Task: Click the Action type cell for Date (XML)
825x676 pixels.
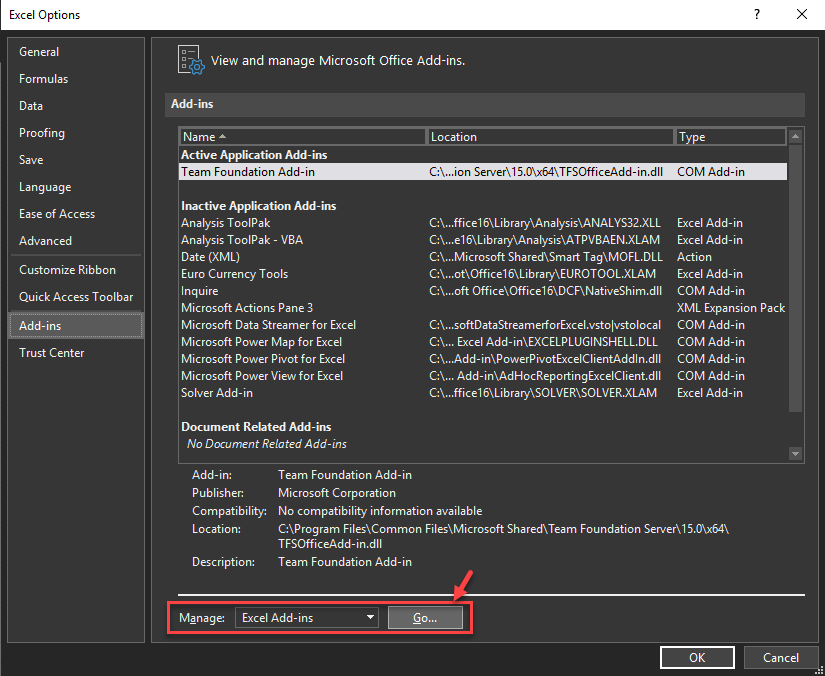Action: (694, 257)
